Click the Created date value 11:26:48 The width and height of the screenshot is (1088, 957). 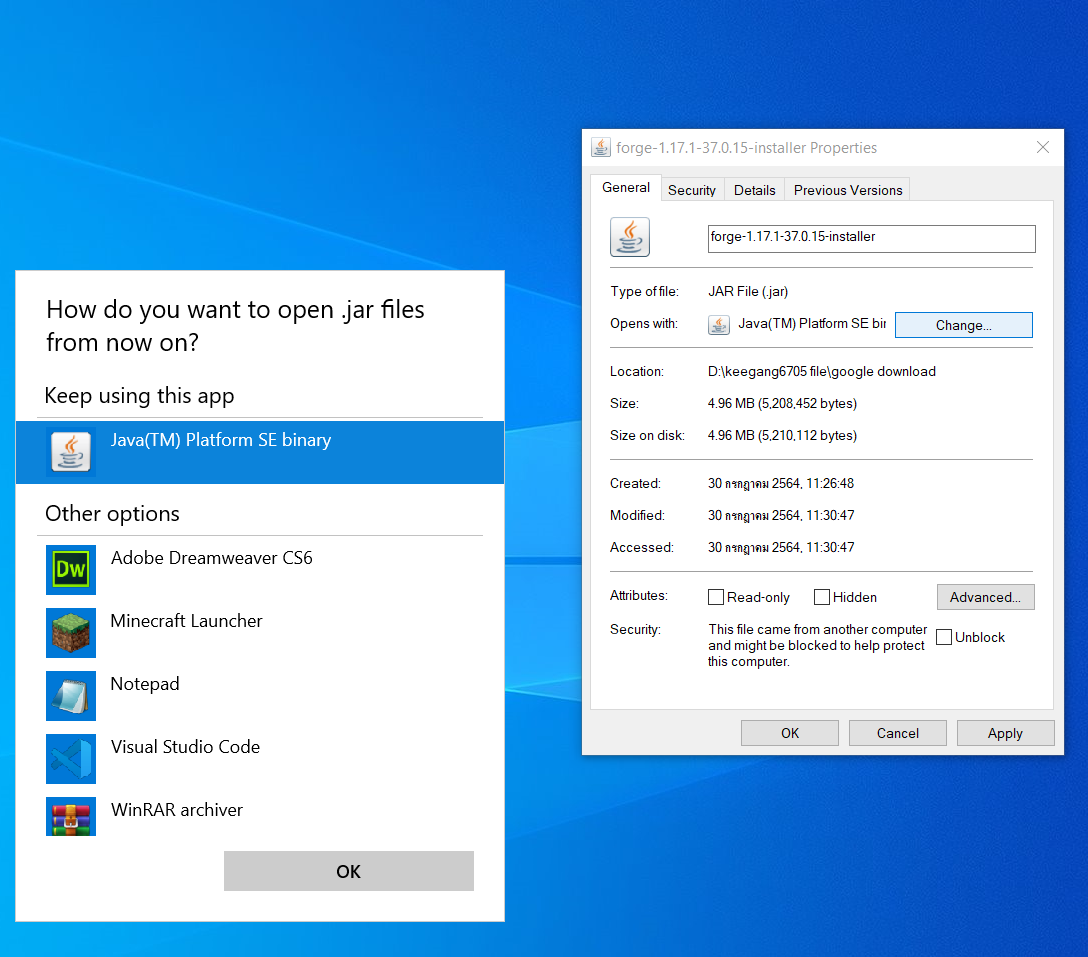[x=781, y=483]
